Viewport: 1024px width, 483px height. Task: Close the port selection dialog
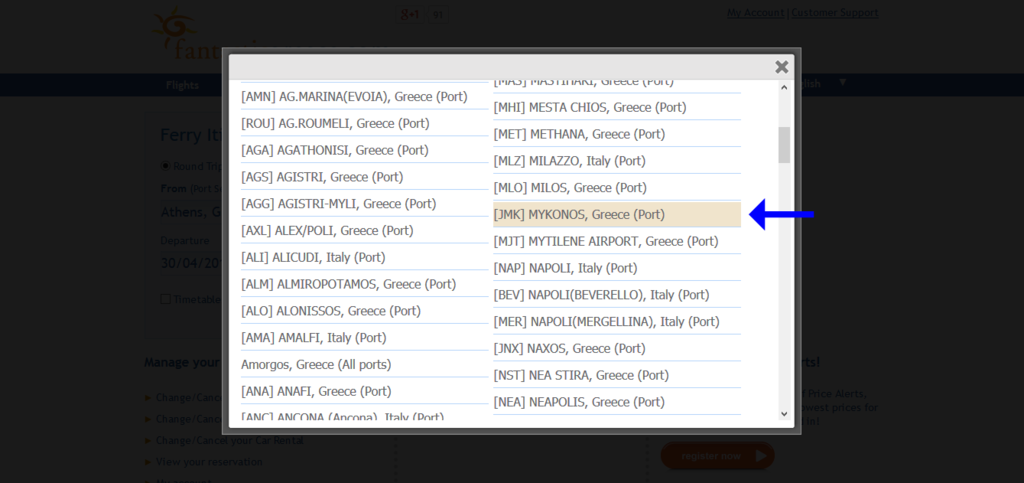pyautogui.click(x=781, y=67)
